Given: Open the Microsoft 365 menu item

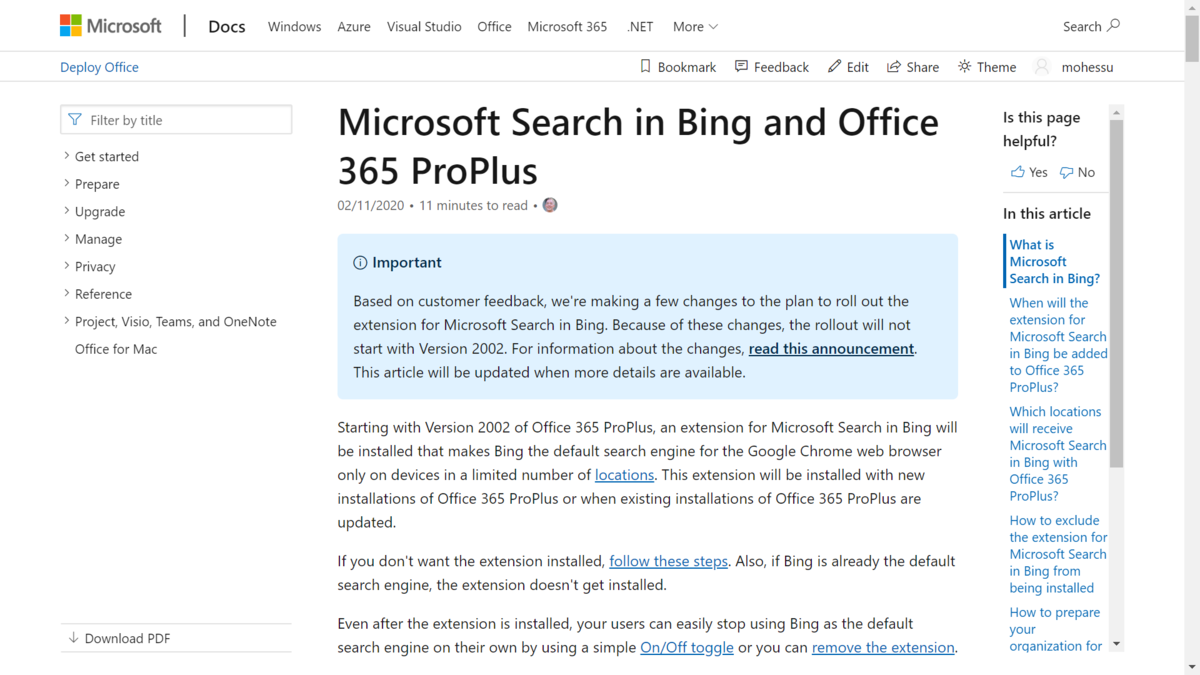Looking at the screenshot, I should click(567, 27).
